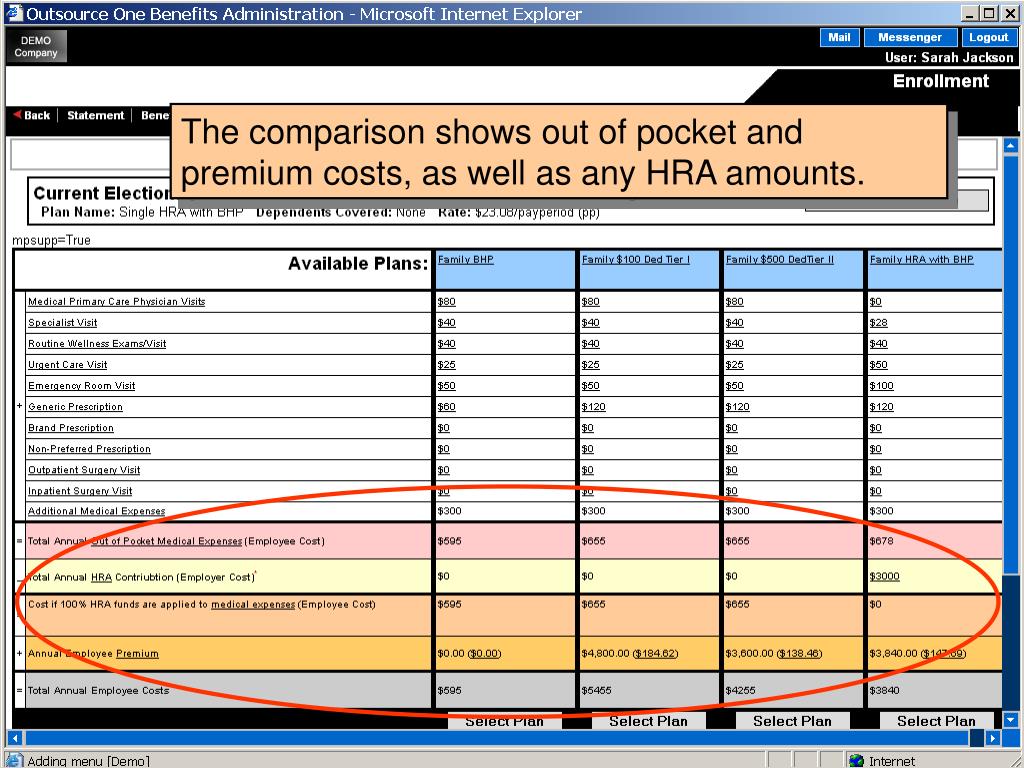
Task: Click horizontal scrollbar right arrow
Action: click(993, 738)
